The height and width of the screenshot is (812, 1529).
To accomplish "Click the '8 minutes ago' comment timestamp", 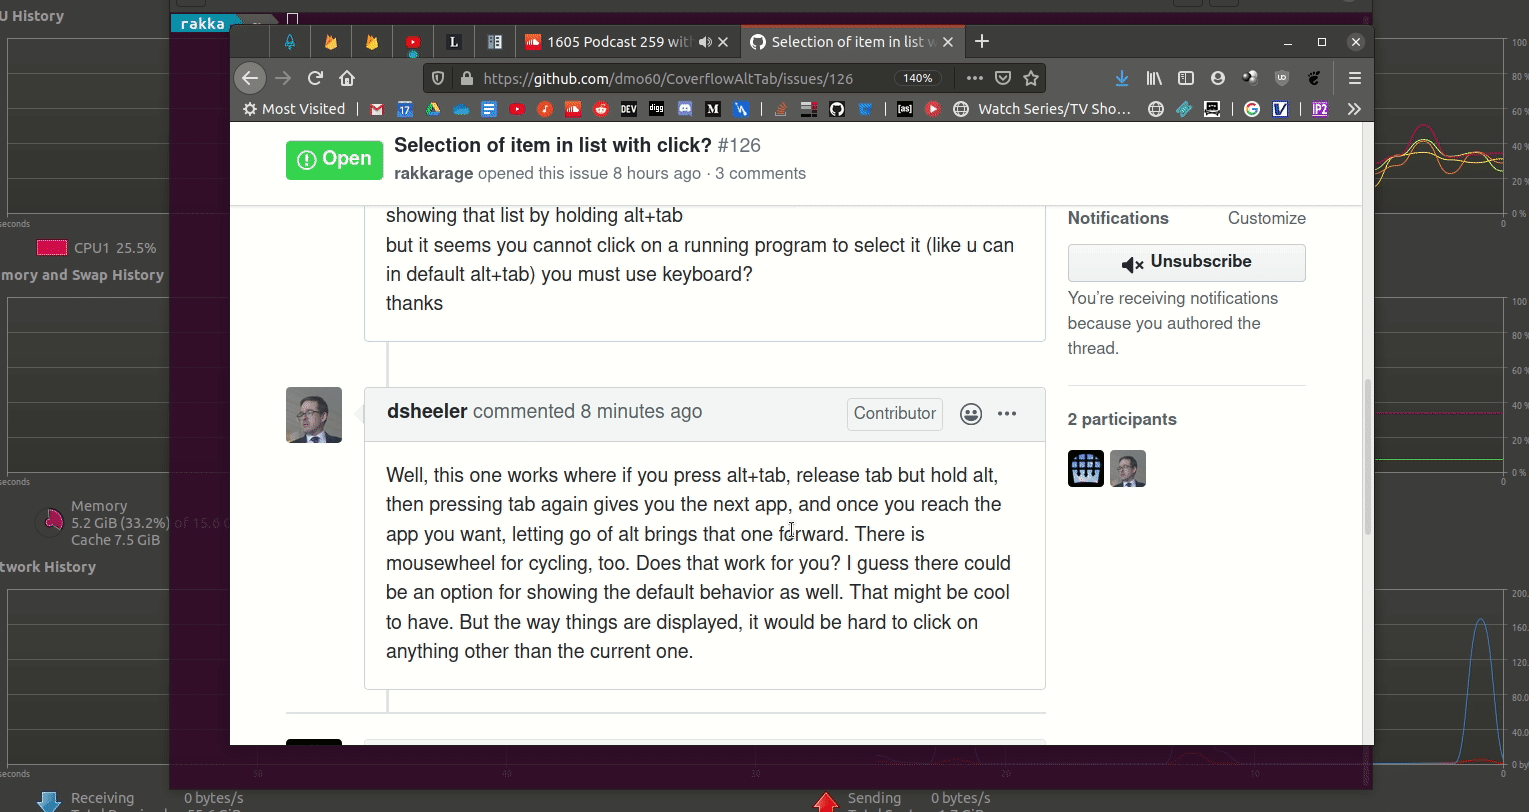I will 641,411.
